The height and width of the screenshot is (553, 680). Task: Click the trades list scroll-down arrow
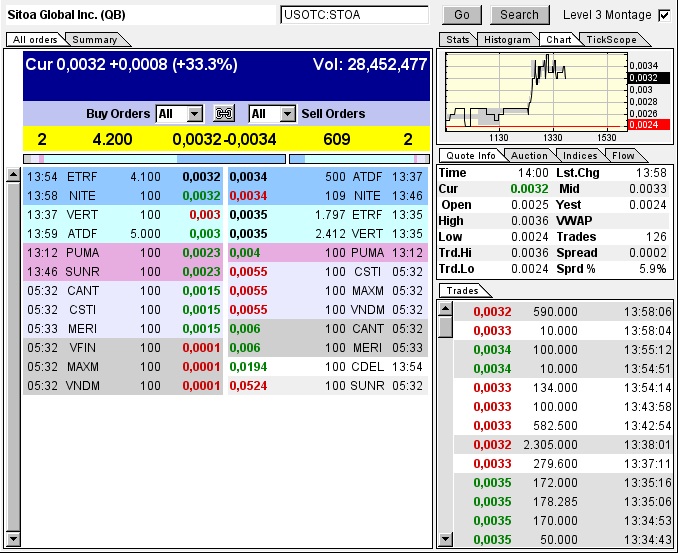[x=446, y=539]
